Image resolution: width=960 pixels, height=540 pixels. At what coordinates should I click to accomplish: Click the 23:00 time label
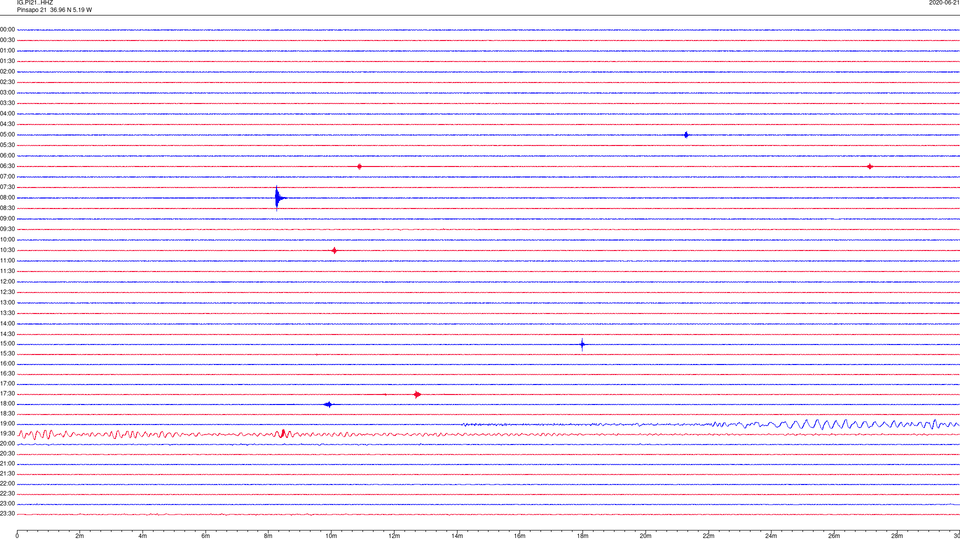click(7, 504)
